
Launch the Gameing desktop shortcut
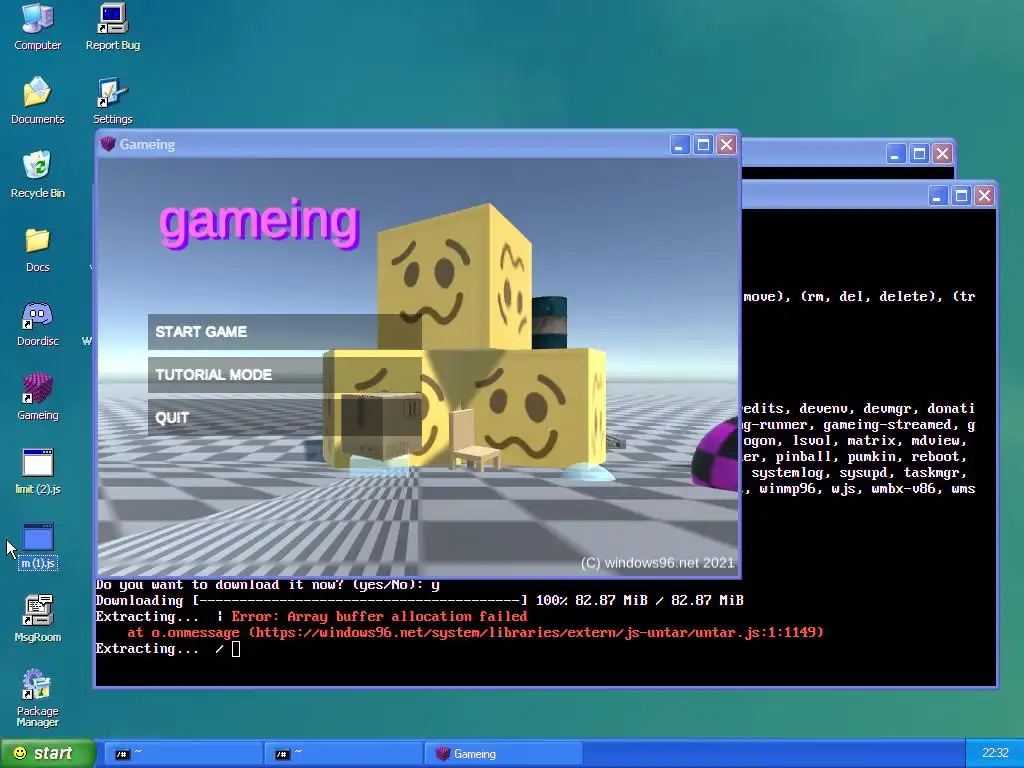point(37,396)
